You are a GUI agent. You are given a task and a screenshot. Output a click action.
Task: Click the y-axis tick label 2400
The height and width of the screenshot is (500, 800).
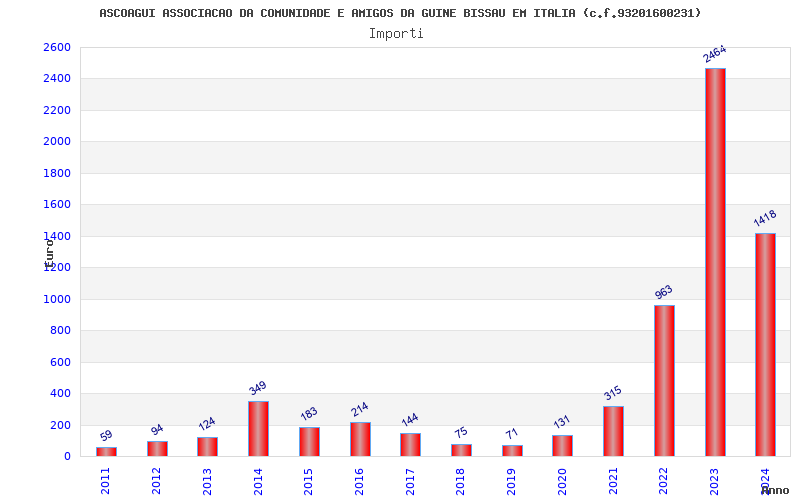coord(57,79)
